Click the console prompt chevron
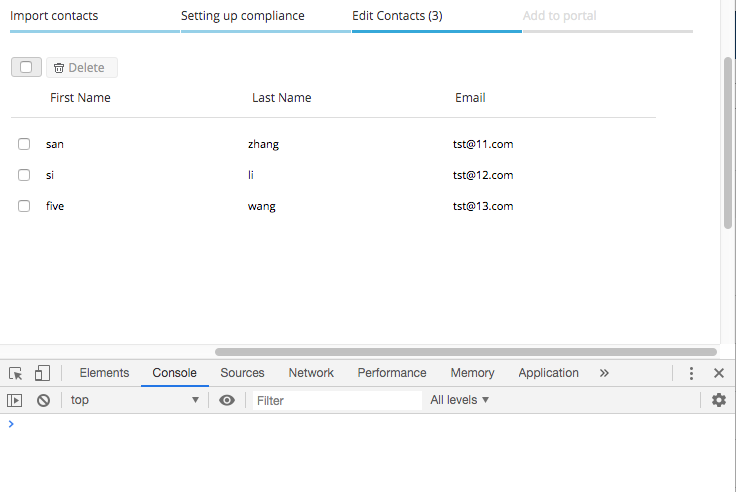 (x=11, y=424)
